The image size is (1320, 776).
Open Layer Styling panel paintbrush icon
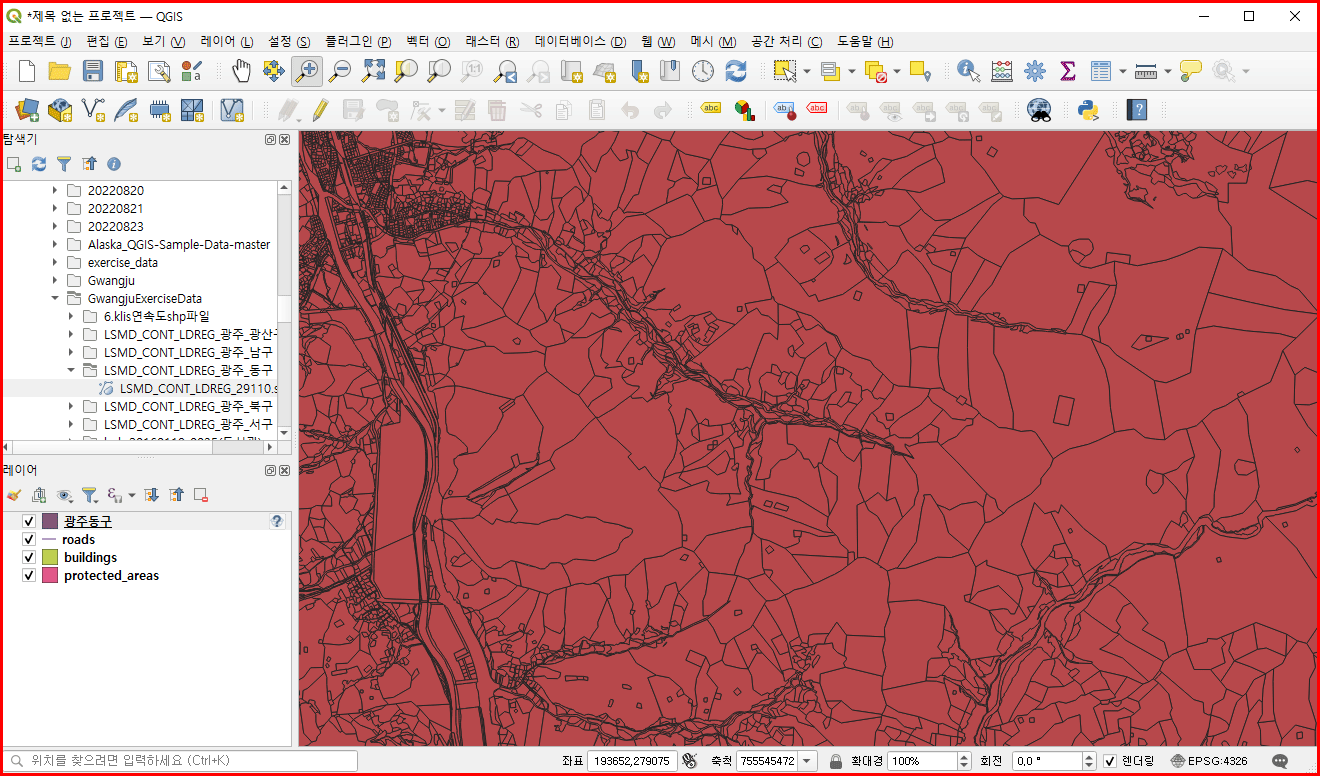coord(14,494)
